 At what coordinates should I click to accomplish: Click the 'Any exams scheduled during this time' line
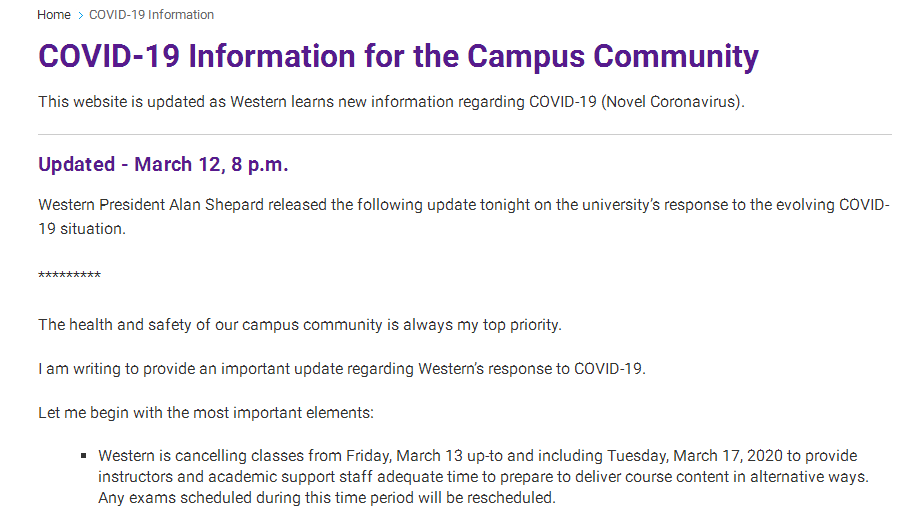click(327, 498)
